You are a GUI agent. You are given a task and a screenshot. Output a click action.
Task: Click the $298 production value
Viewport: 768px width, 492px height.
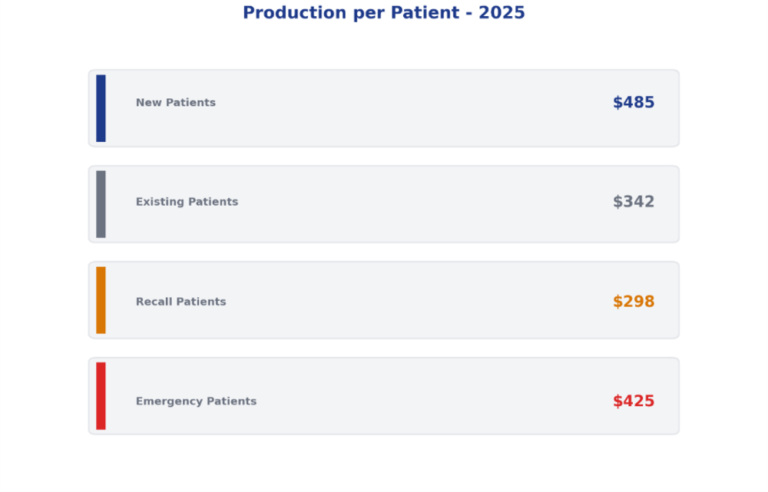point(633,302)
